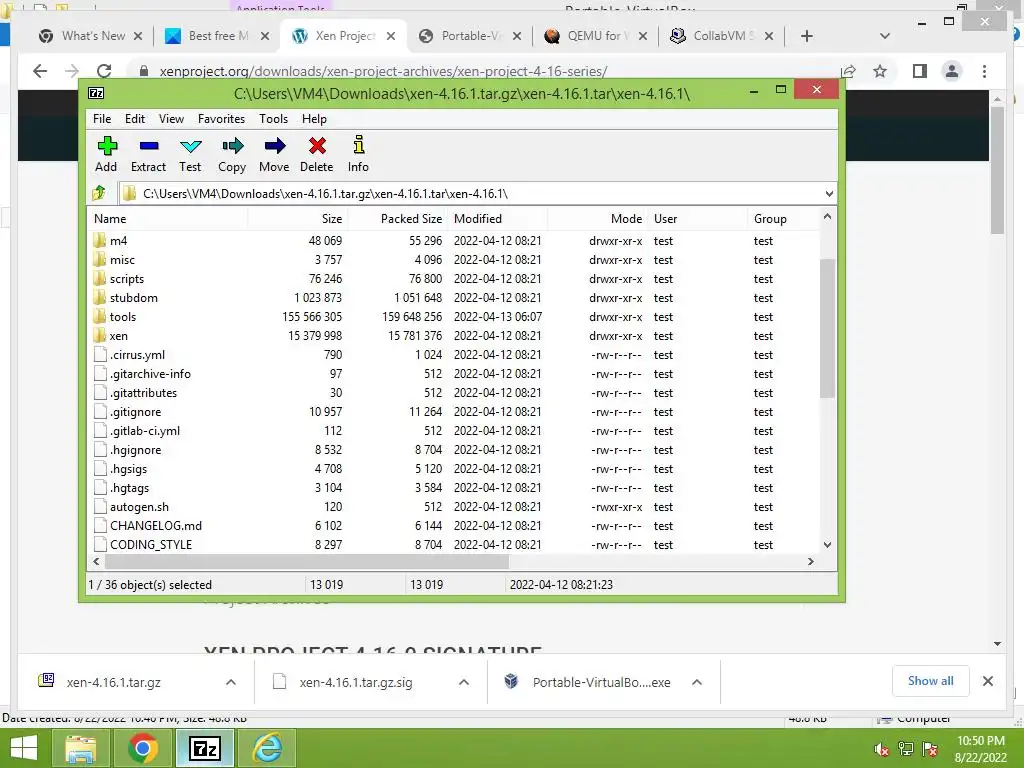The width and height of the screenshot is (1024, 768).
Task: Launch Internet Explorer from taskbar
Action: pyautogui.click(x=267, y=748)
